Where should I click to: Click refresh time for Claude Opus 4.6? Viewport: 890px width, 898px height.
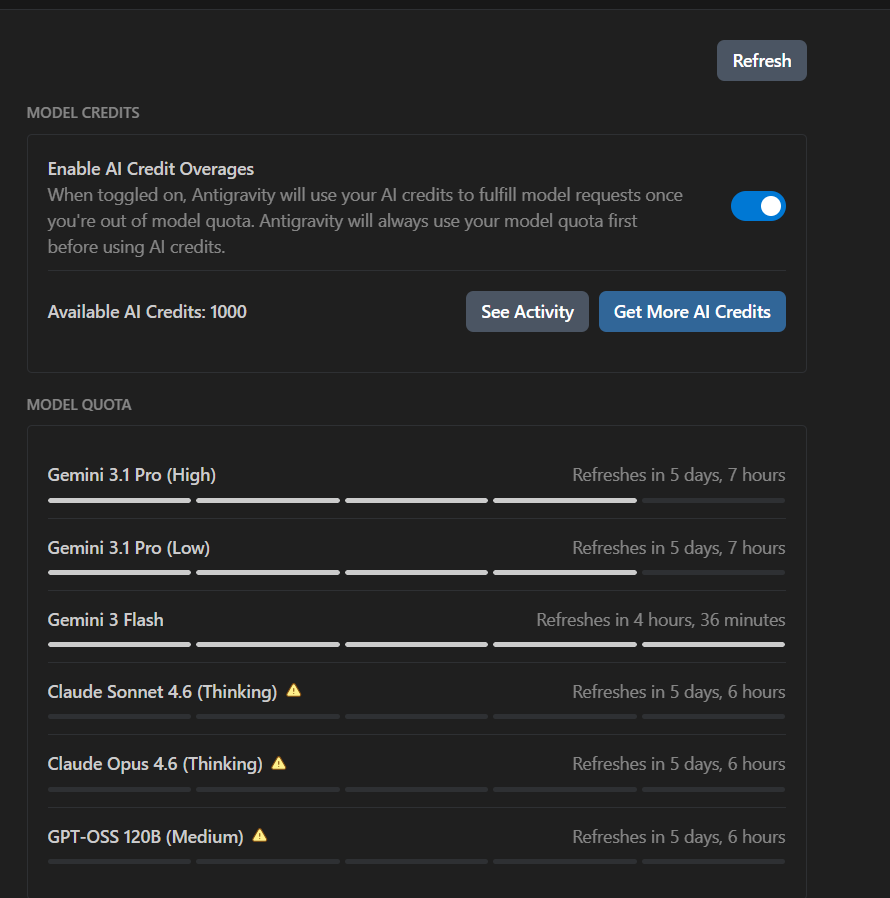tap(679, 764)
